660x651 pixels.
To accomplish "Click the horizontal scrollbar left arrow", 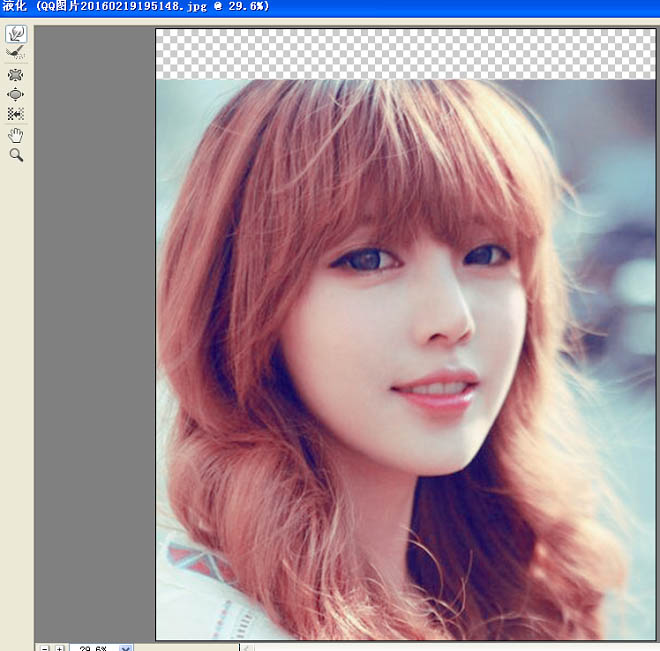I will pyautogui.click(x=248, y=647).
